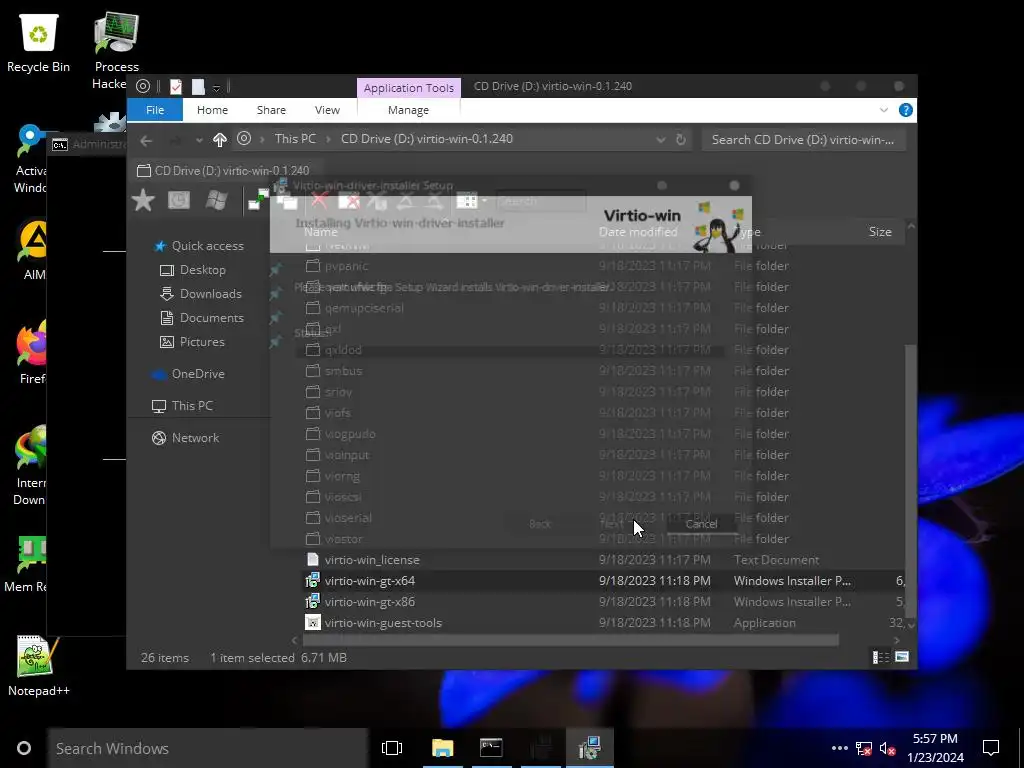This screenshot has width=1024, height=768.
Task: Click the network status tray icon
Action: coord(863,748)
